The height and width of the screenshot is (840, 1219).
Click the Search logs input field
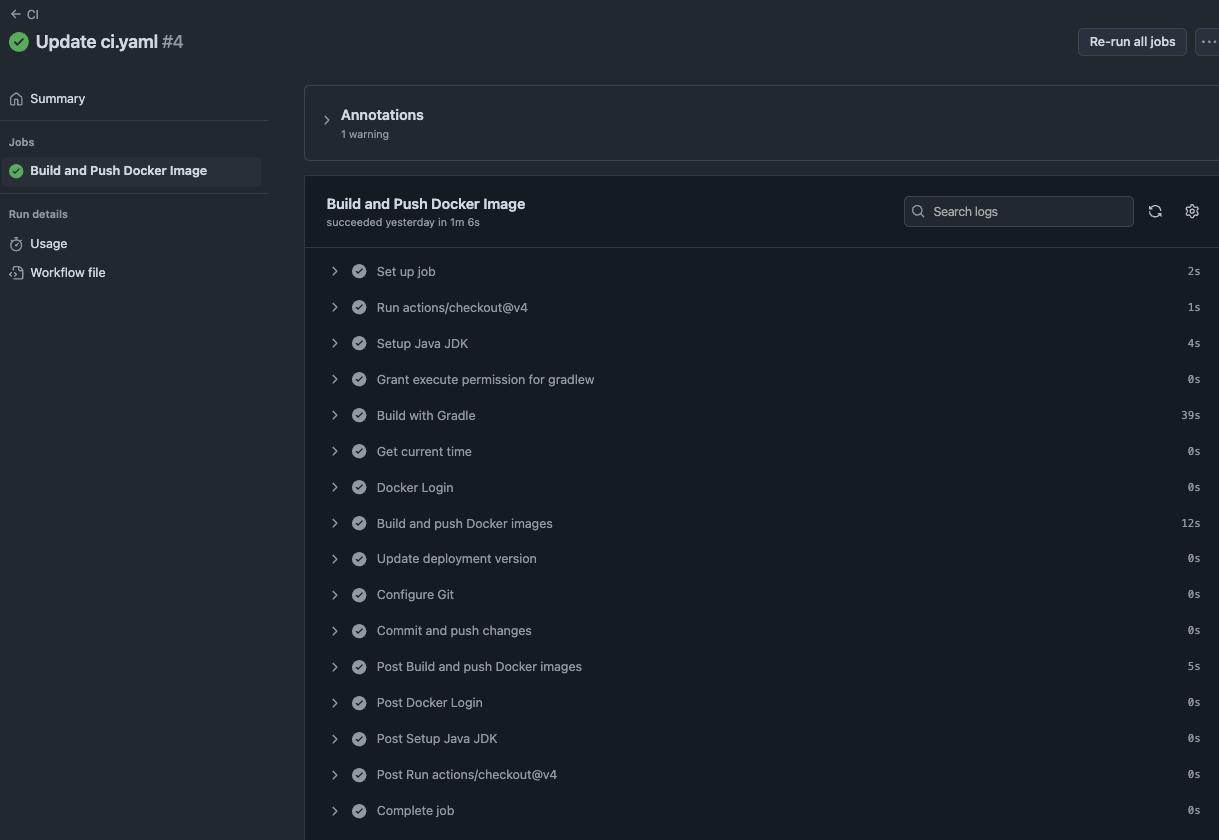[x=1018, y=211]
